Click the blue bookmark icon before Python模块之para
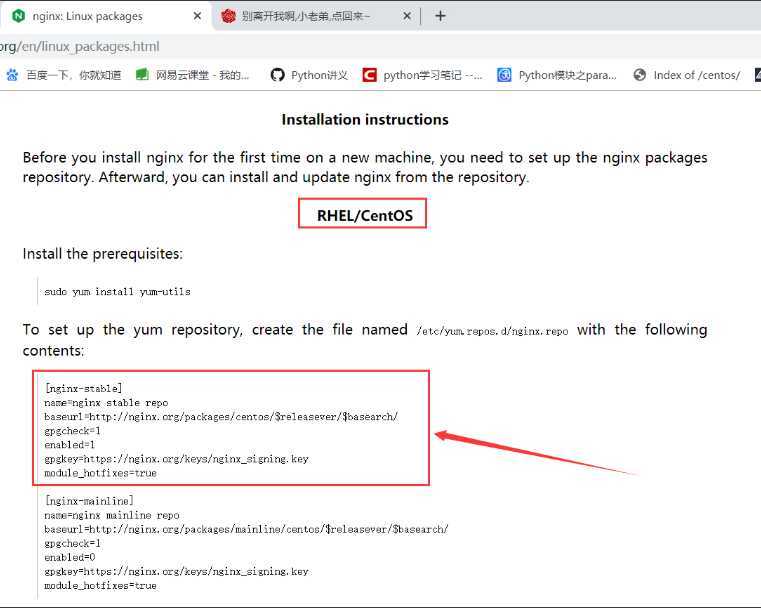 pyautogui.click(x=504, y=75)
